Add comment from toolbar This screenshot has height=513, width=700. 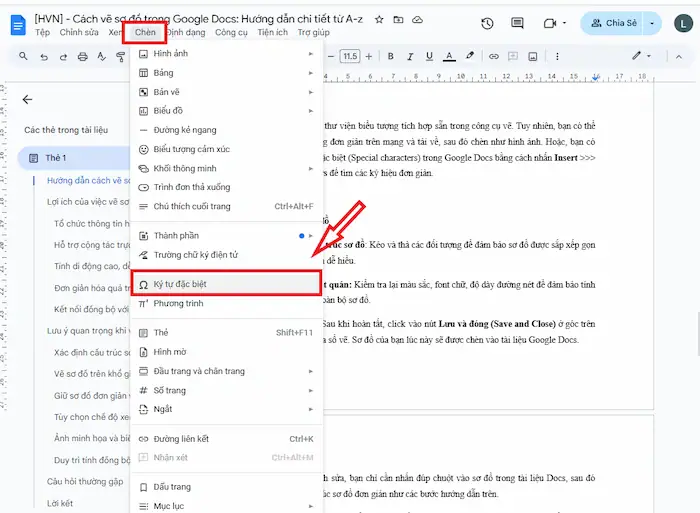(513, 56)
